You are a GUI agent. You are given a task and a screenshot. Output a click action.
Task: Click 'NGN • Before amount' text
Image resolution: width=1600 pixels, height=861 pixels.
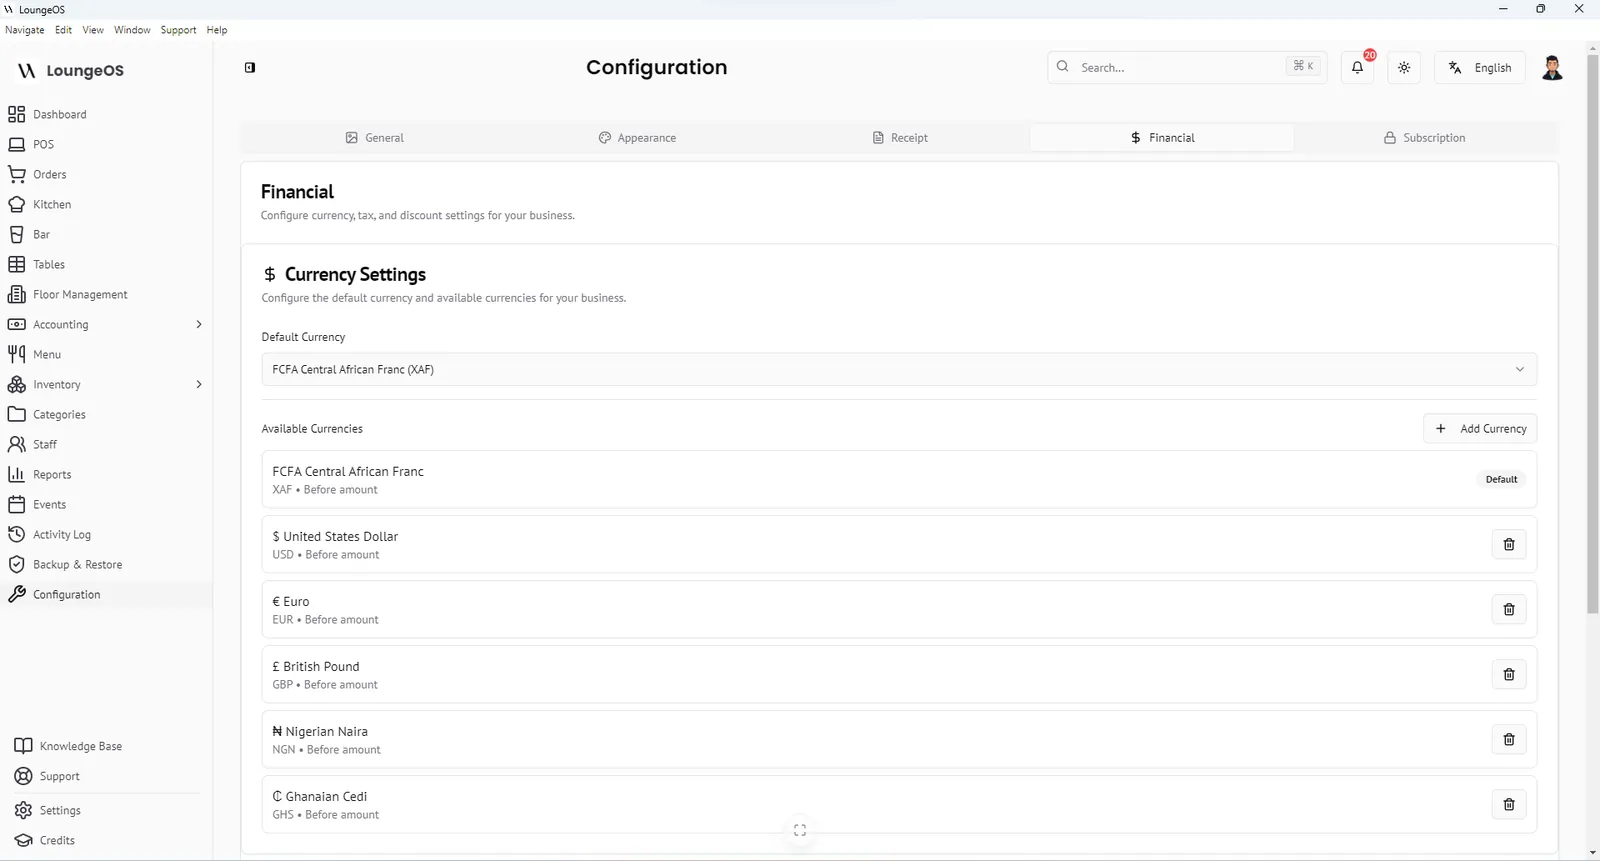click(x=326, y=750)
